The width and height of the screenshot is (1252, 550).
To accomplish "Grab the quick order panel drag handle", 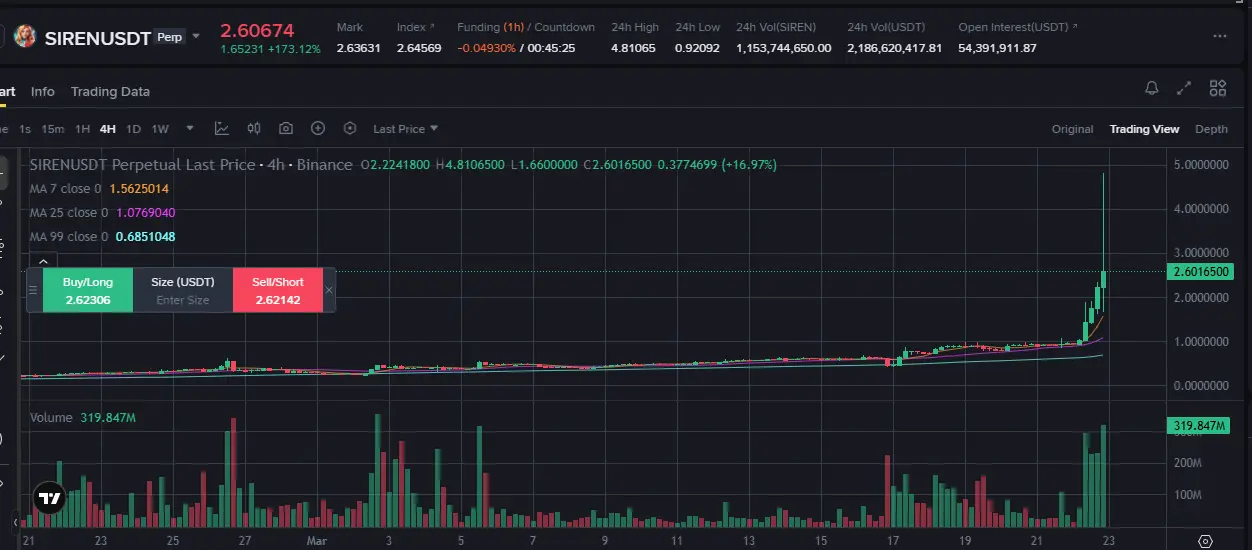I will coord(33,290).
